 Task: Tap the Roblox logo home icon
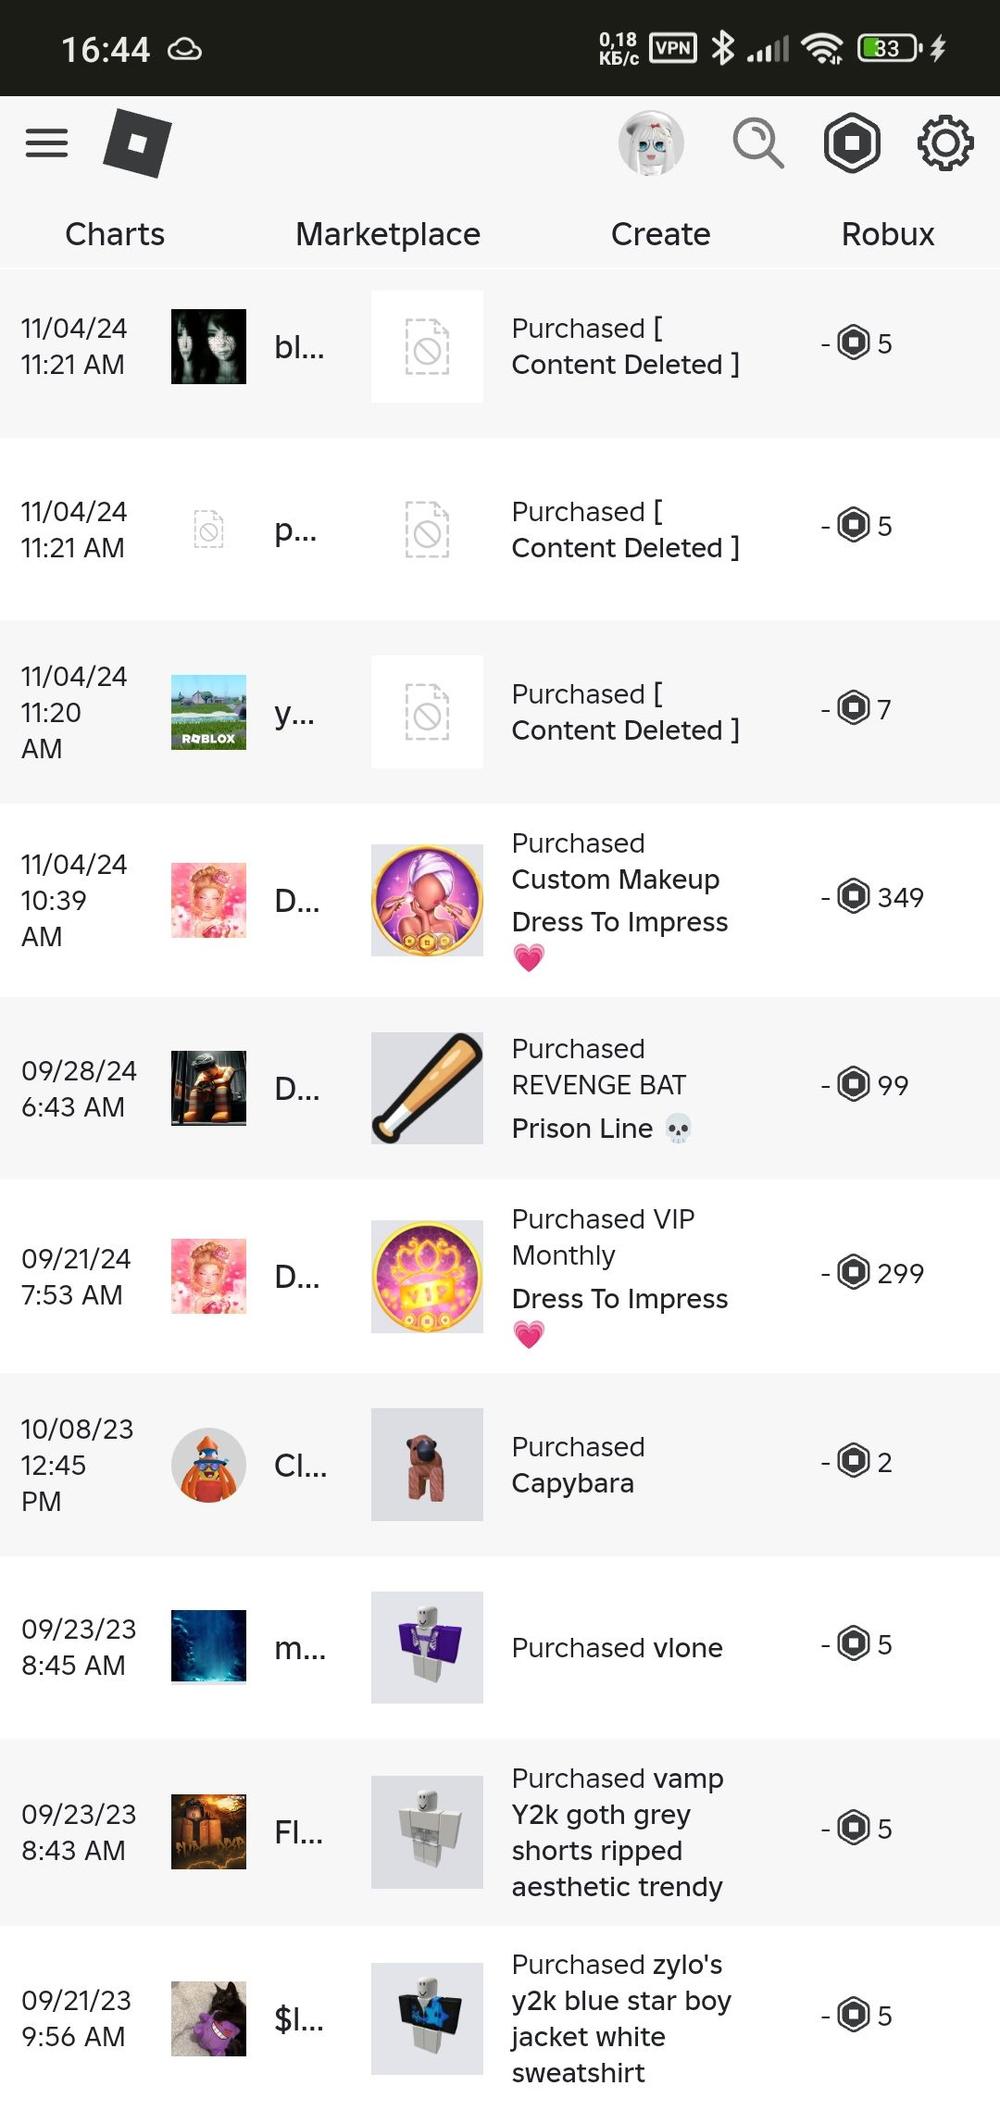(x=137, y=143)
